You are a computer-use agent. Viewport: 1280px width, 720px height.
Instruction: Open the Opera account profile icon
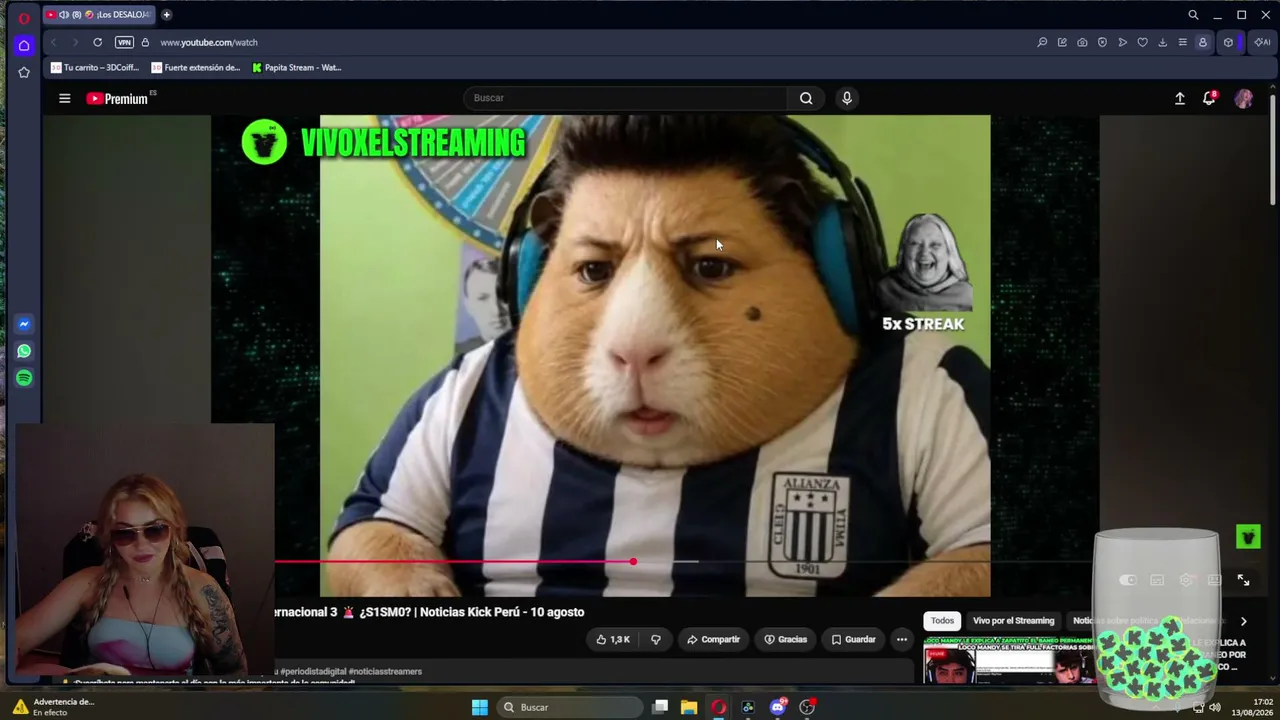click(1203, 42)
